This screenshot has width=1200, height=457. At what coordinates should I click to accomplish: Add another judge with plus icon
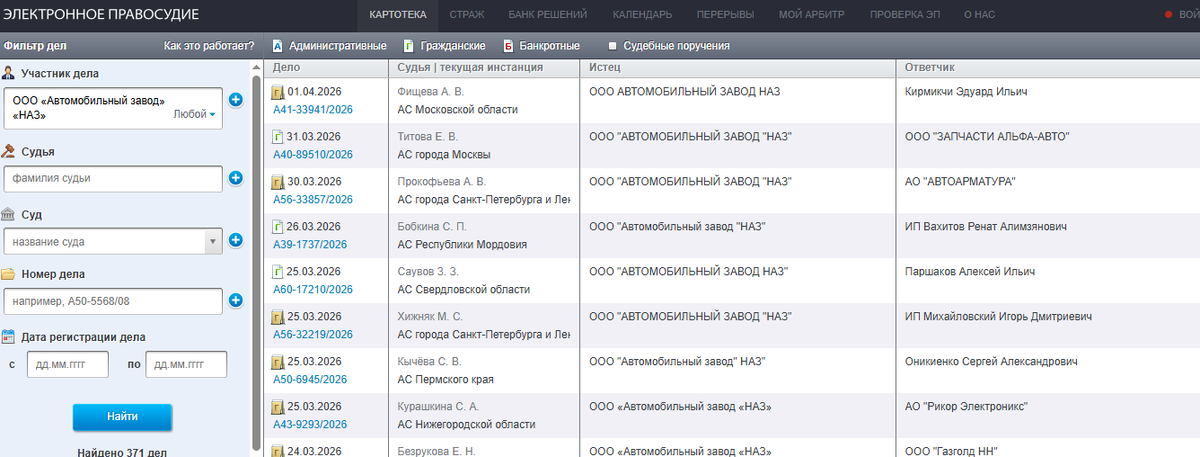(236, 179)
